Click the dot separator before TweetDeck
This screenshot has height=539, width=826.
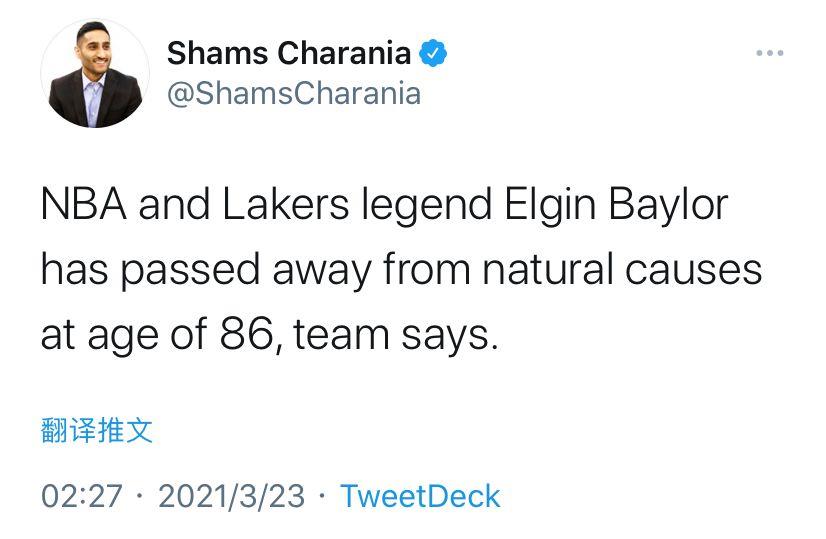point(322,496)
